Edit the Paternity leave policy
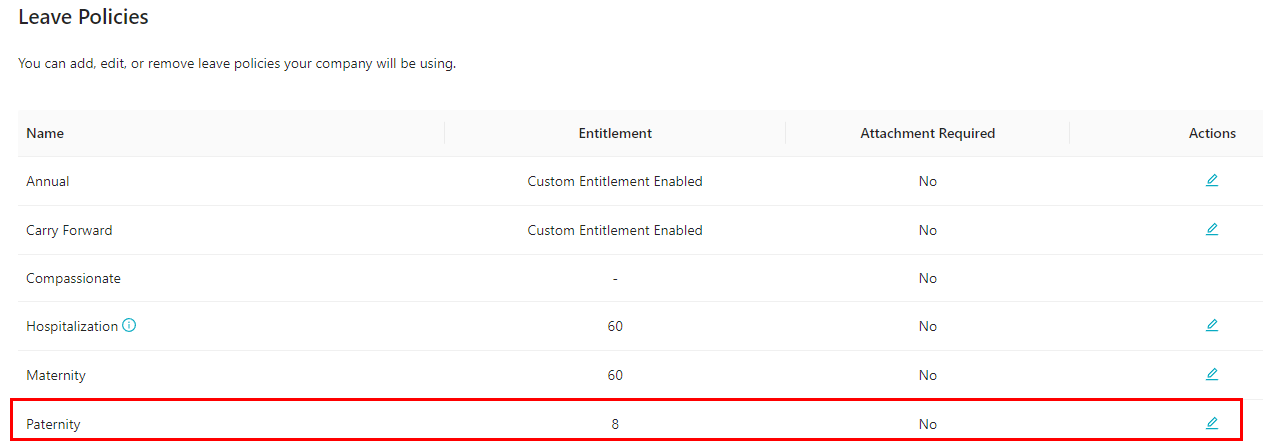The image size is (1263, 442). 1212,423
